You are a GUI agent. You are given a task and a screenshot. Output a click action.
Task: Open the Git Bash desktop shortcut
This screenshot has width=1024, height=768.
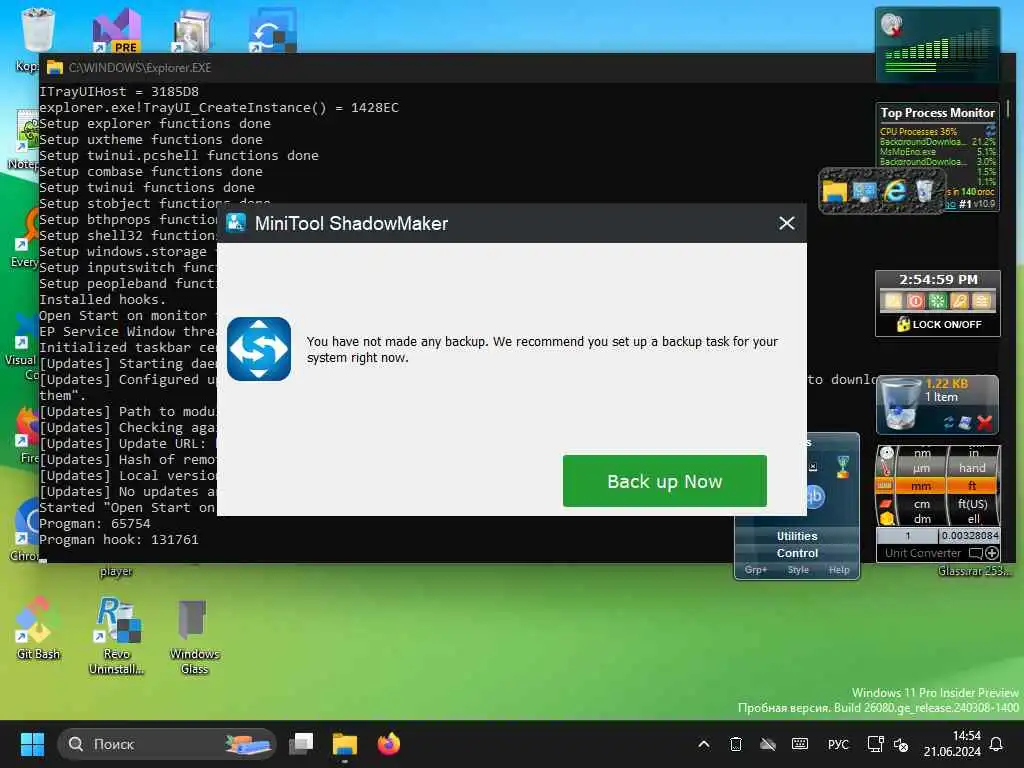[38, 627]
